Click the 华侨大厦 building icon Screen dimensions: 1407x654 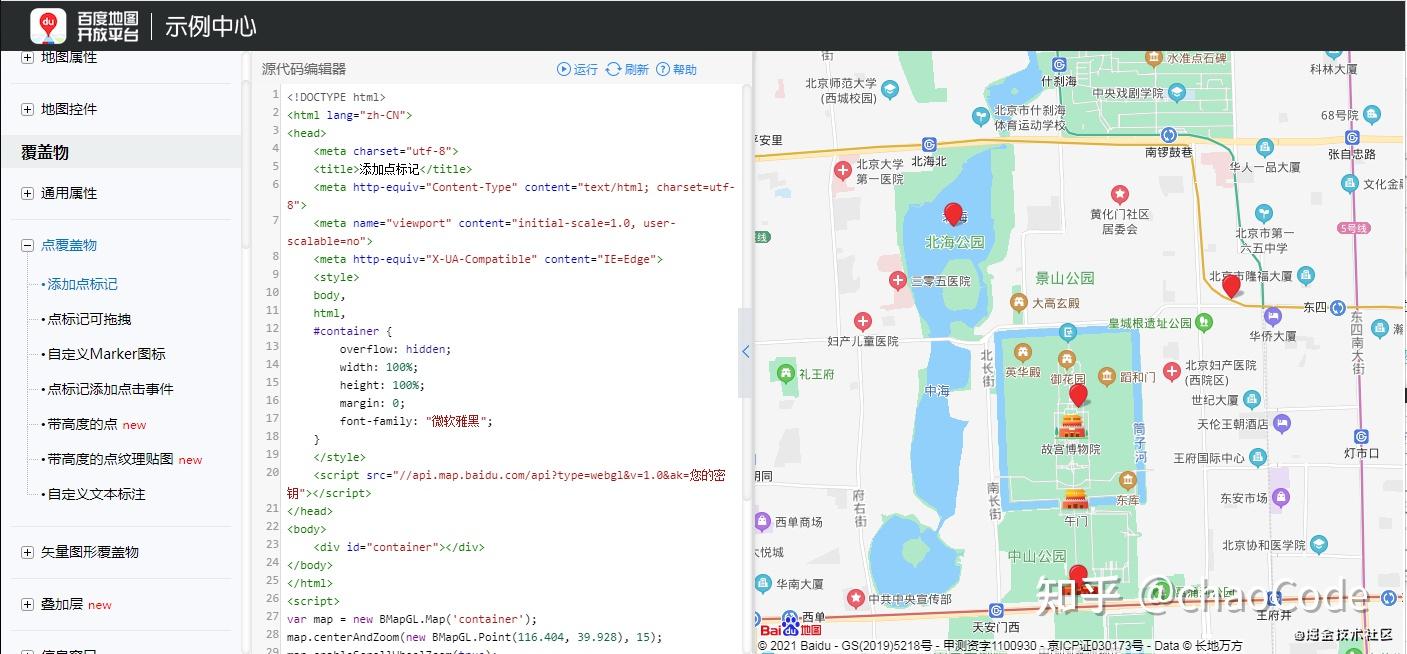[x=1272, y=316]
